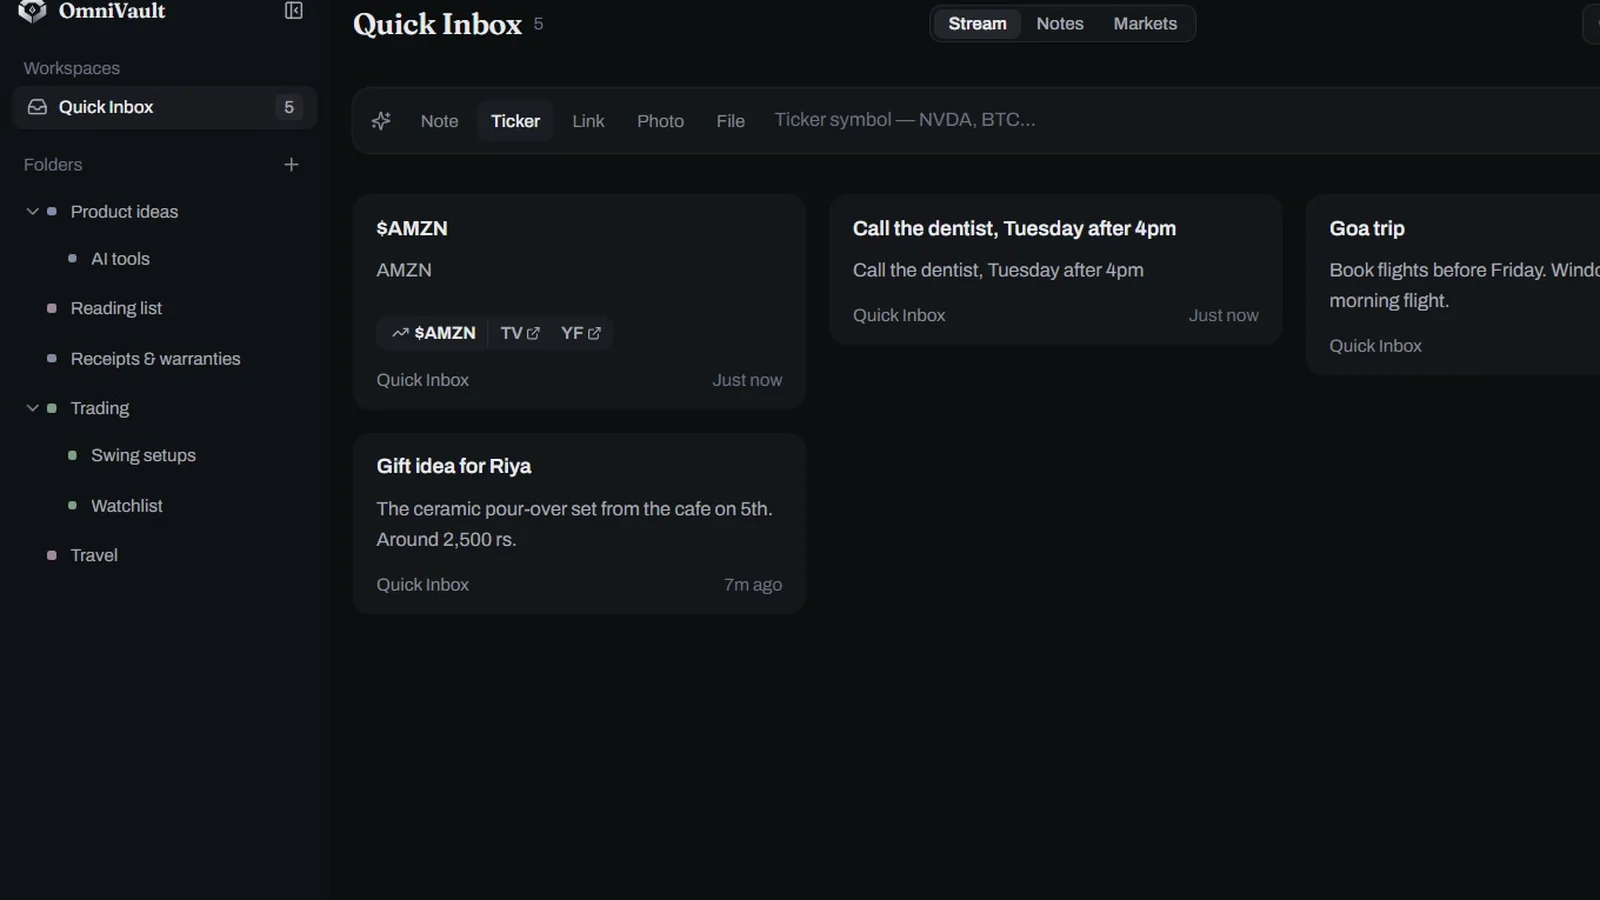Switch to the Markets view tab

point(1145,23)
